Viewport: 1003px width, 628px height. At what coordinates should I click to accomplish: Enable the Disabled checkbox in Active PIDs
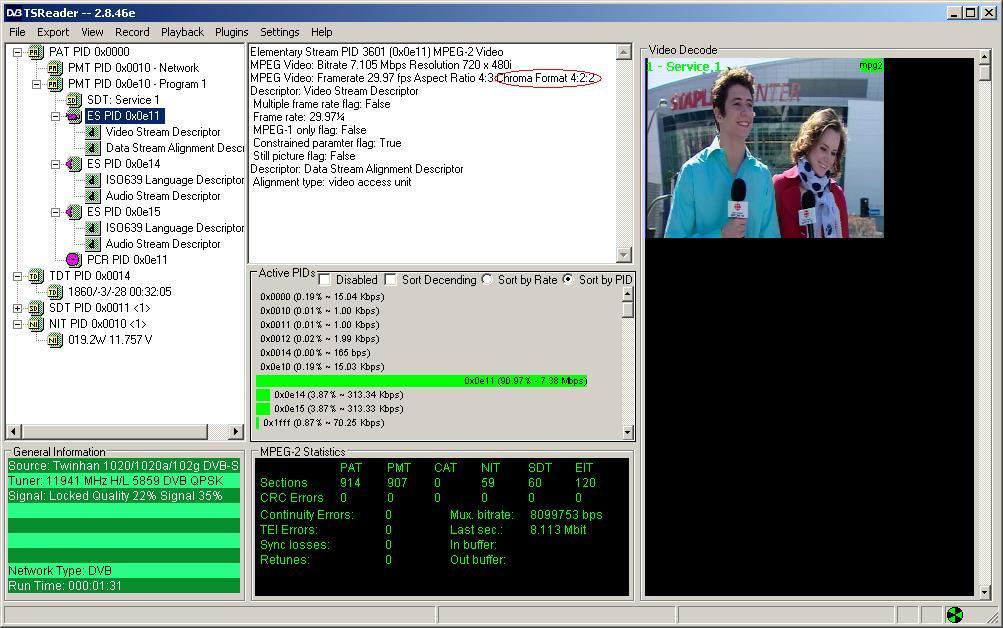[324, 279]
